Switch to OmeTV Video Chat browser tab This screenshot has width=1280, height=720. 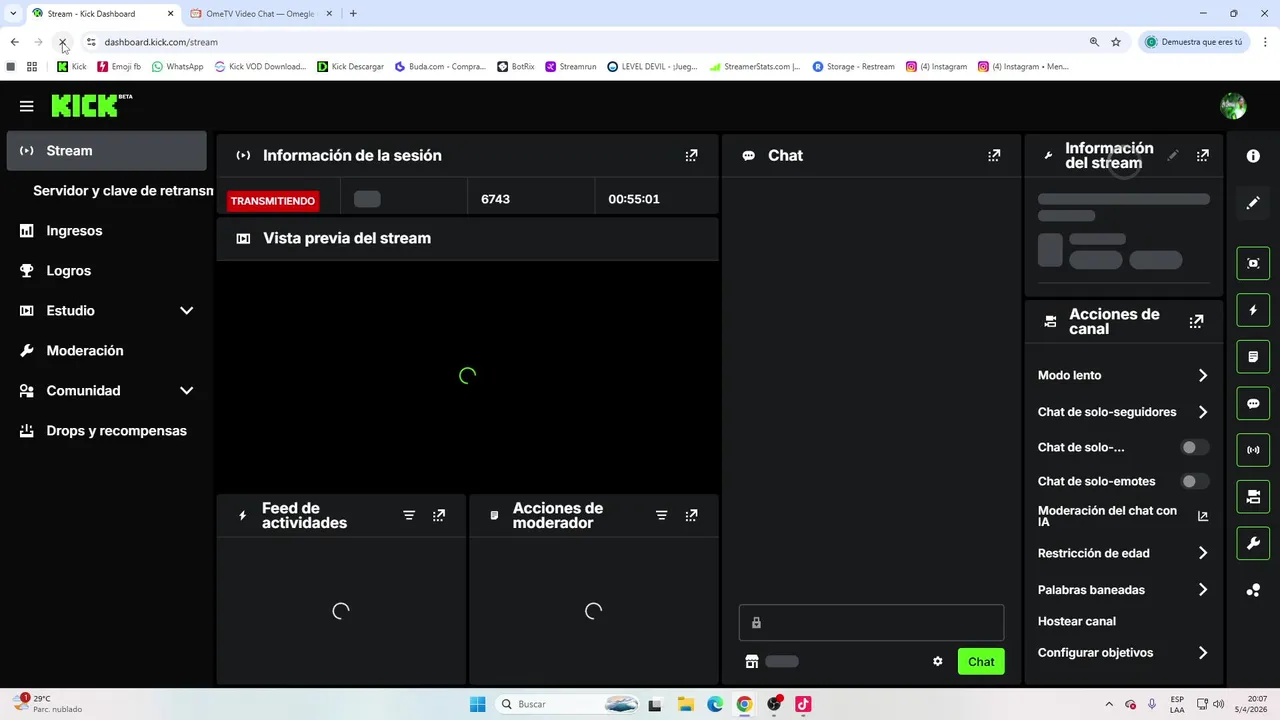coord(260,14)
